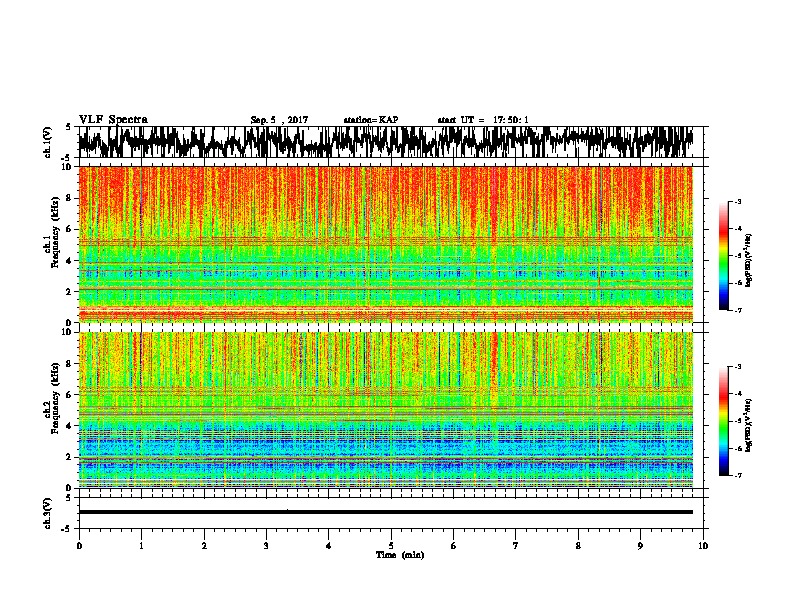The height and width of the screenshot is (612, 792).
Task: Click time axis tick label '7'
Action: (516, 546)
